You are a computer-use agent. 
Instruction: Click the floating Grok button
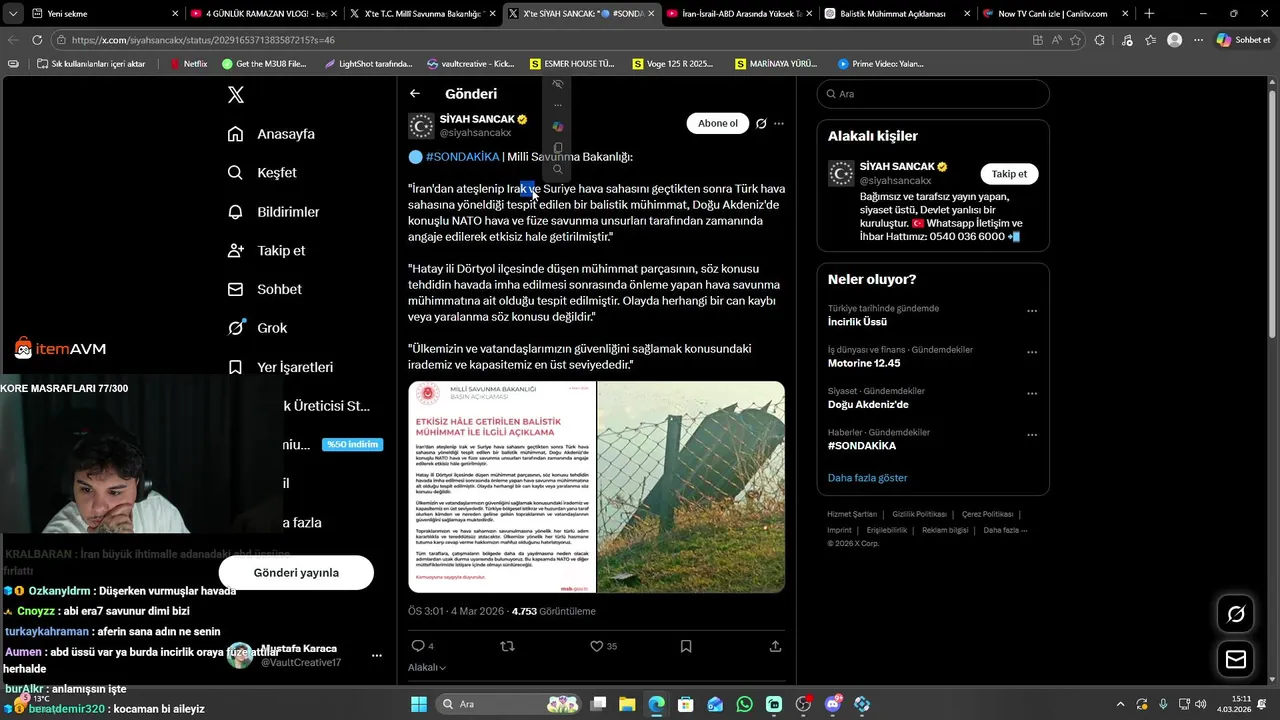[x=1236, y=614]
